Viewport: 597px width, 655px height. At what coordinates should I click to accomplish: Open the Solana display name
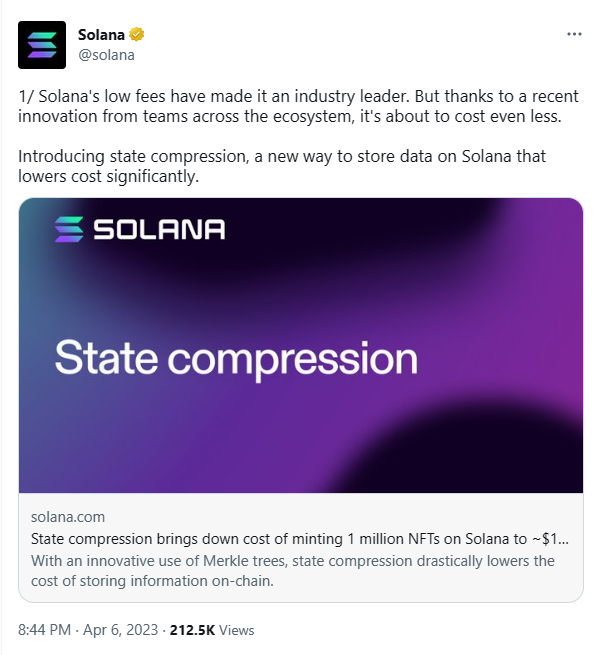point(101,35)
